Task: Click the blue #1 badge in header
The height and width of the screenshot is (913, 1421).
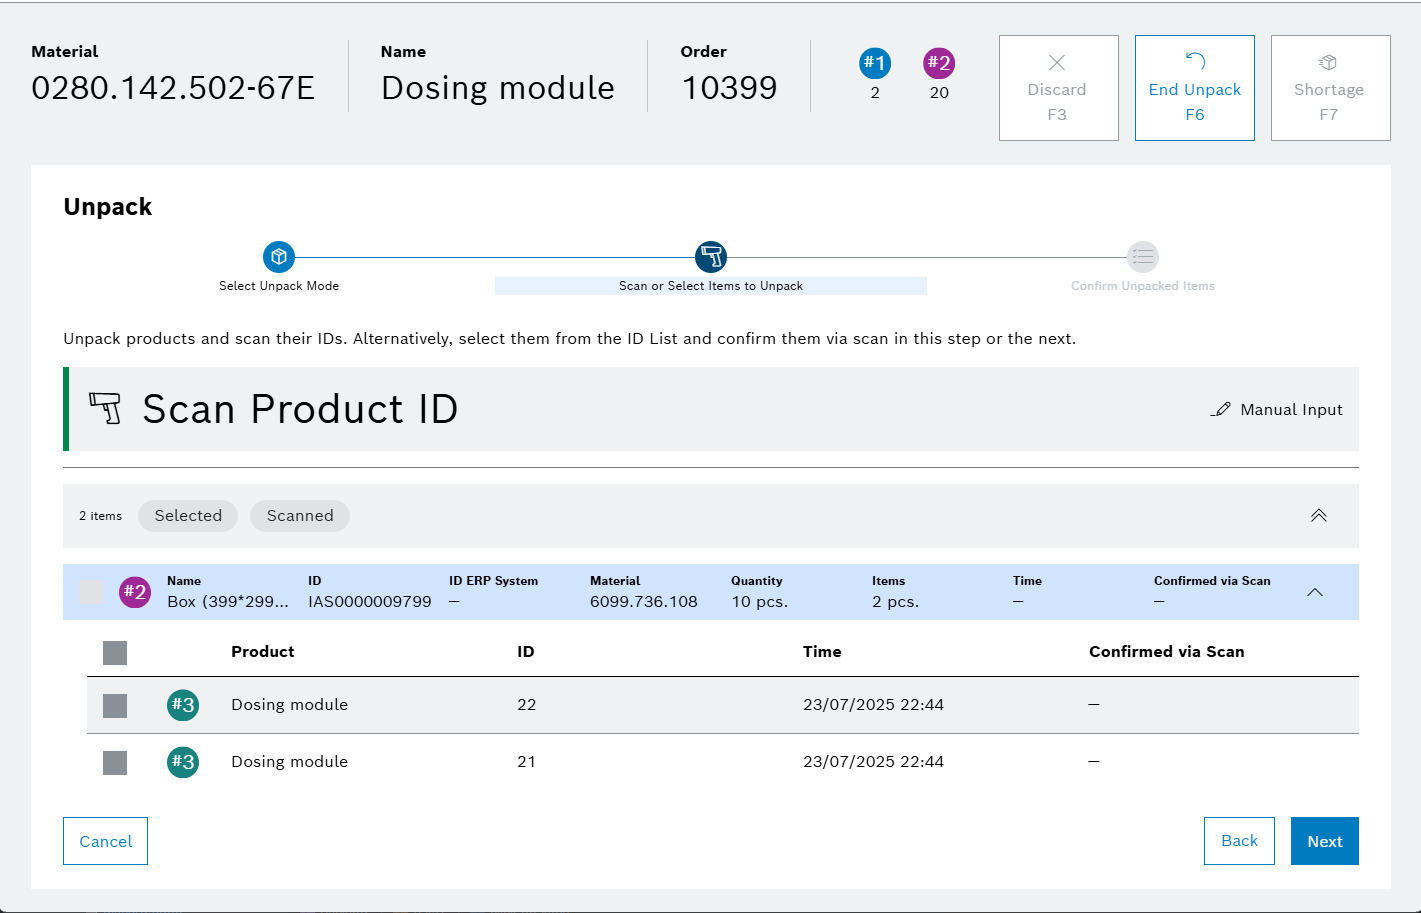Action: coord(874,63)
